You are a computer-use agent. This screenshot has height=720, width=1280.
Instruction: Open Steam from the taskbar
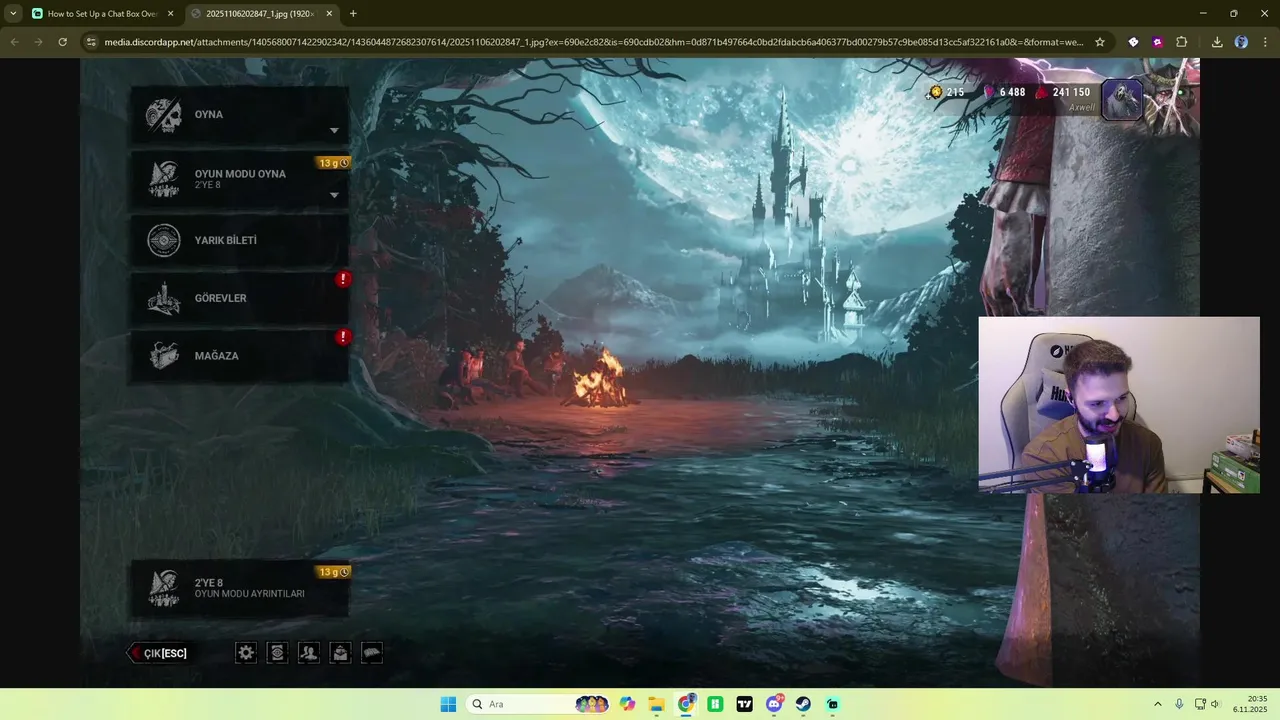coord(803,704)
